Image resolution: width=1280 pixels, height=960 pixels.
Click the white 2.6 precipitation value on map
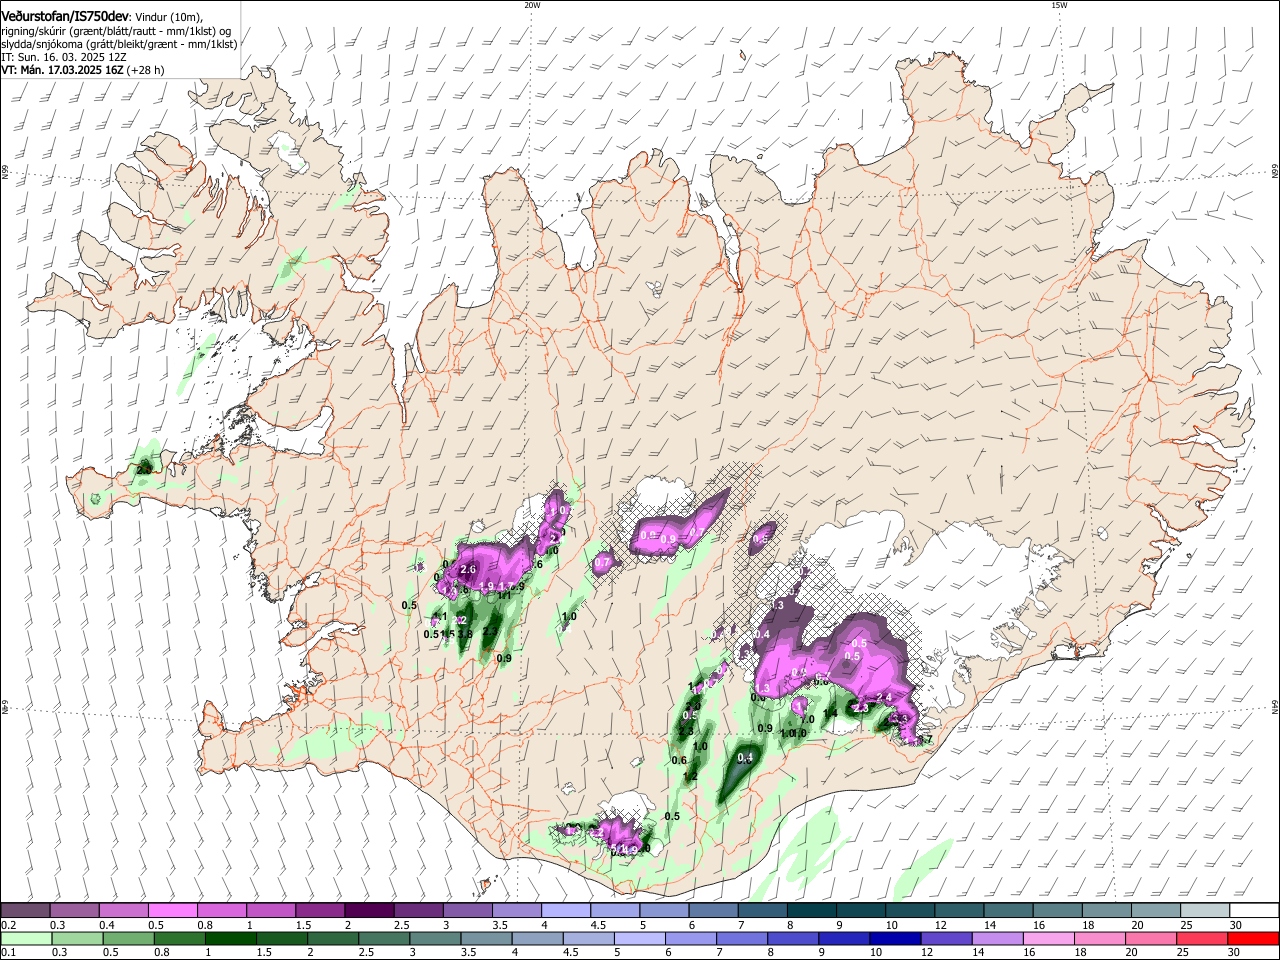(468, 570)
